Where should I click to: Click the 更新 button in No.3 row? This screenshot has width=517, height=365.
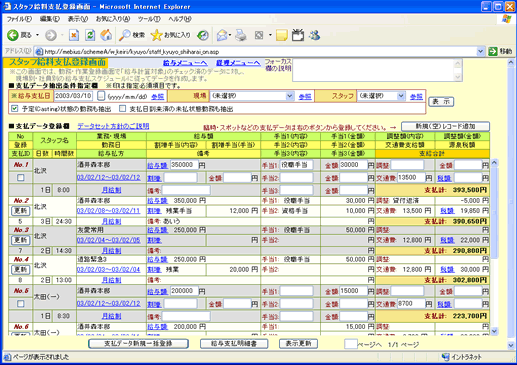21,240
